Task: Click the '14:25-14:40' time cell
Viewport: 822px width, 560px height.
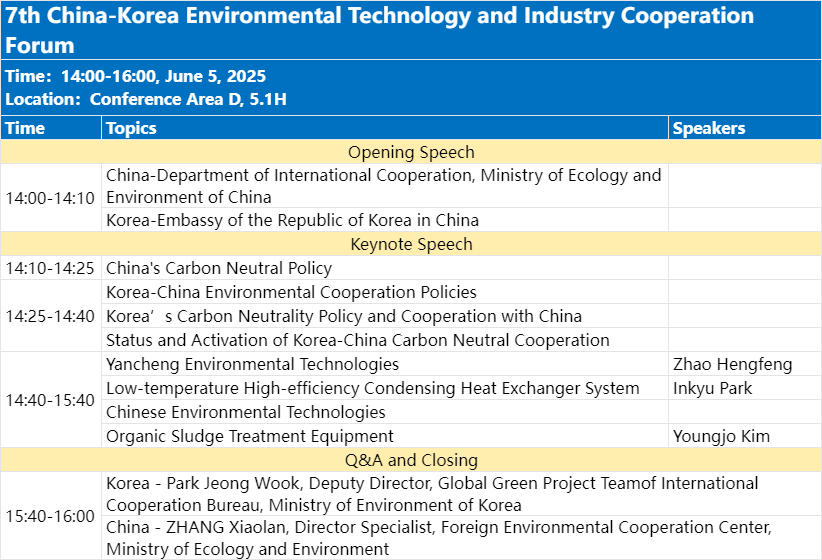Action: point(50,316)
